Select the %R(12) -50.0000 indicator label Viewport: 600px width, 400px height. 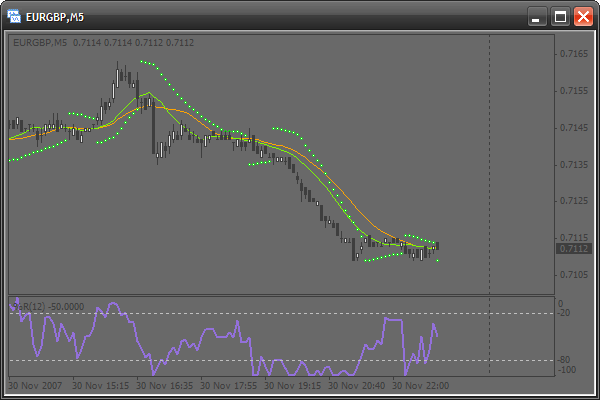point(49,307)
